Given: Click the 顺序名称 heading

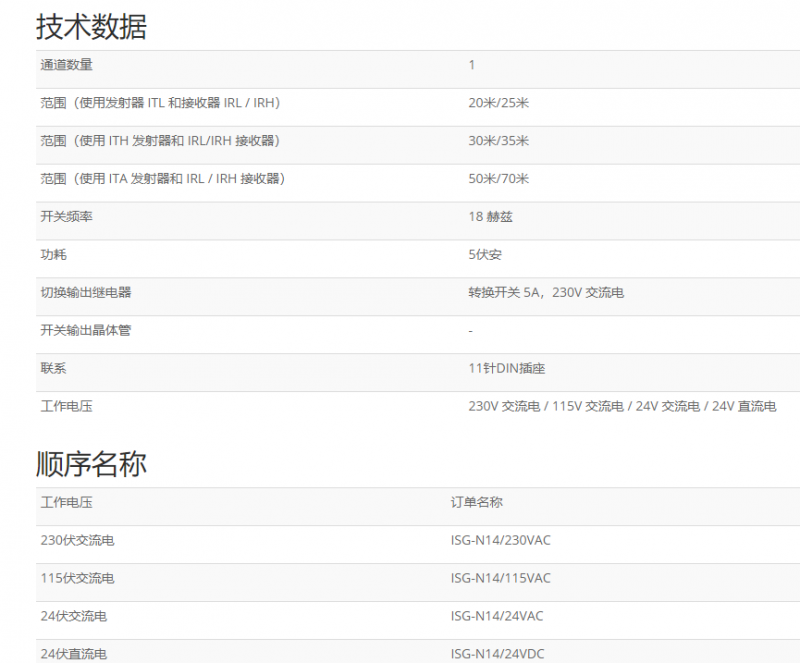Looking at the screenshot, I should (x=91, y=464).
